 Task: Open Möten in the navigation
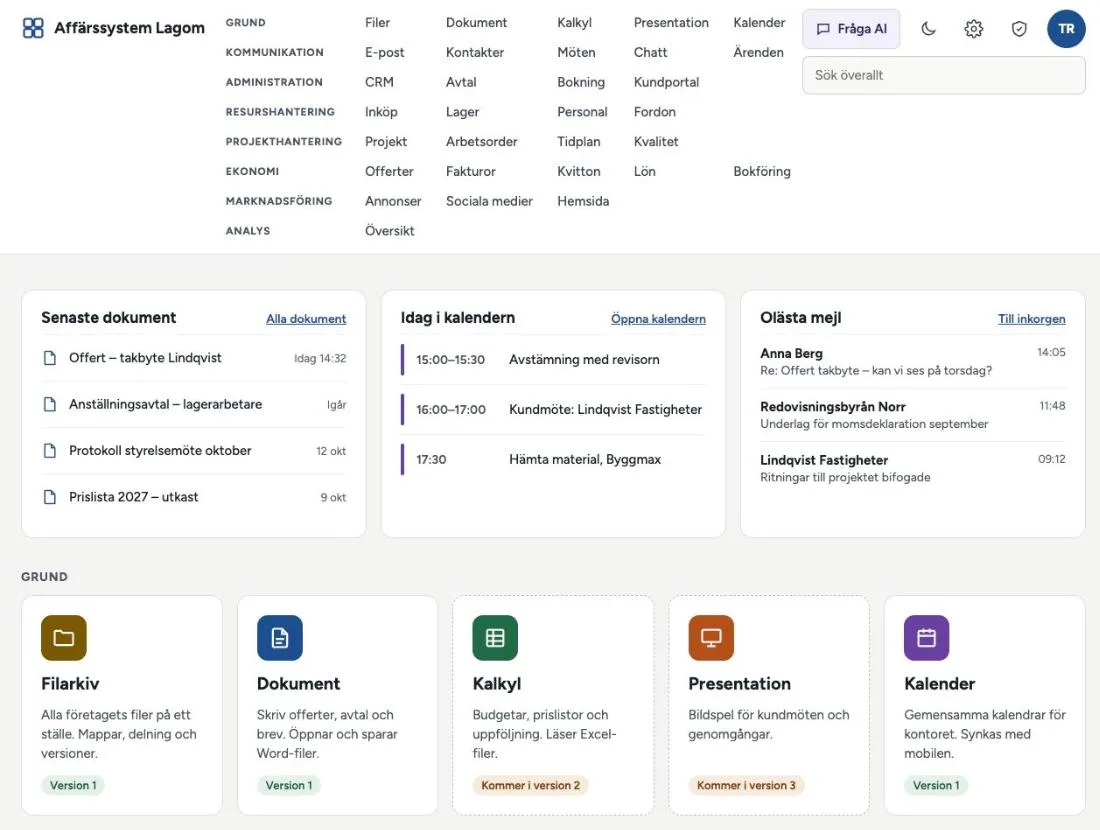576,53
